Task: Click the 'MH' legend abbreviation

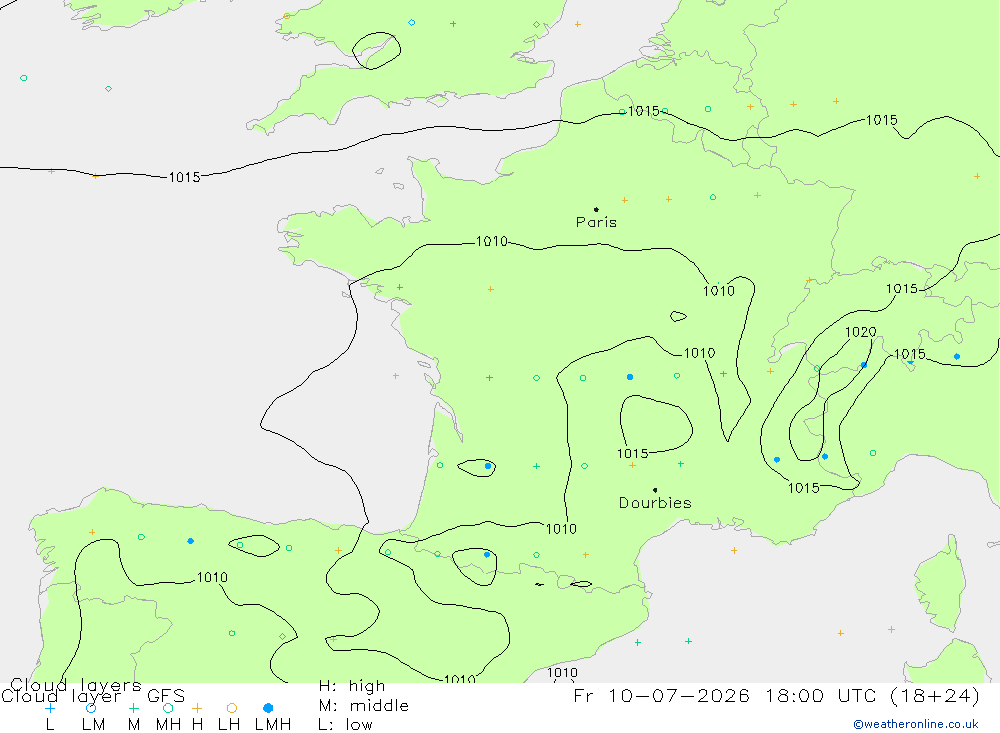Action: [x=168, y=725]
